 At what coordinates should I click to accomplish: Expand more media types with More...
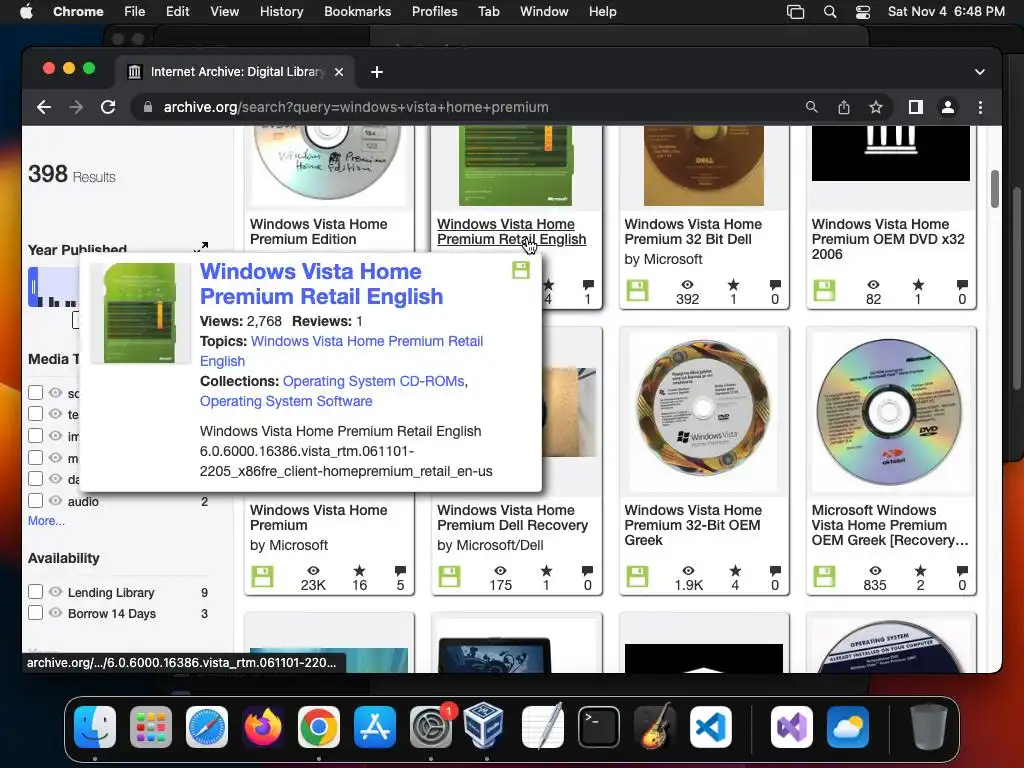click(46, 520)
